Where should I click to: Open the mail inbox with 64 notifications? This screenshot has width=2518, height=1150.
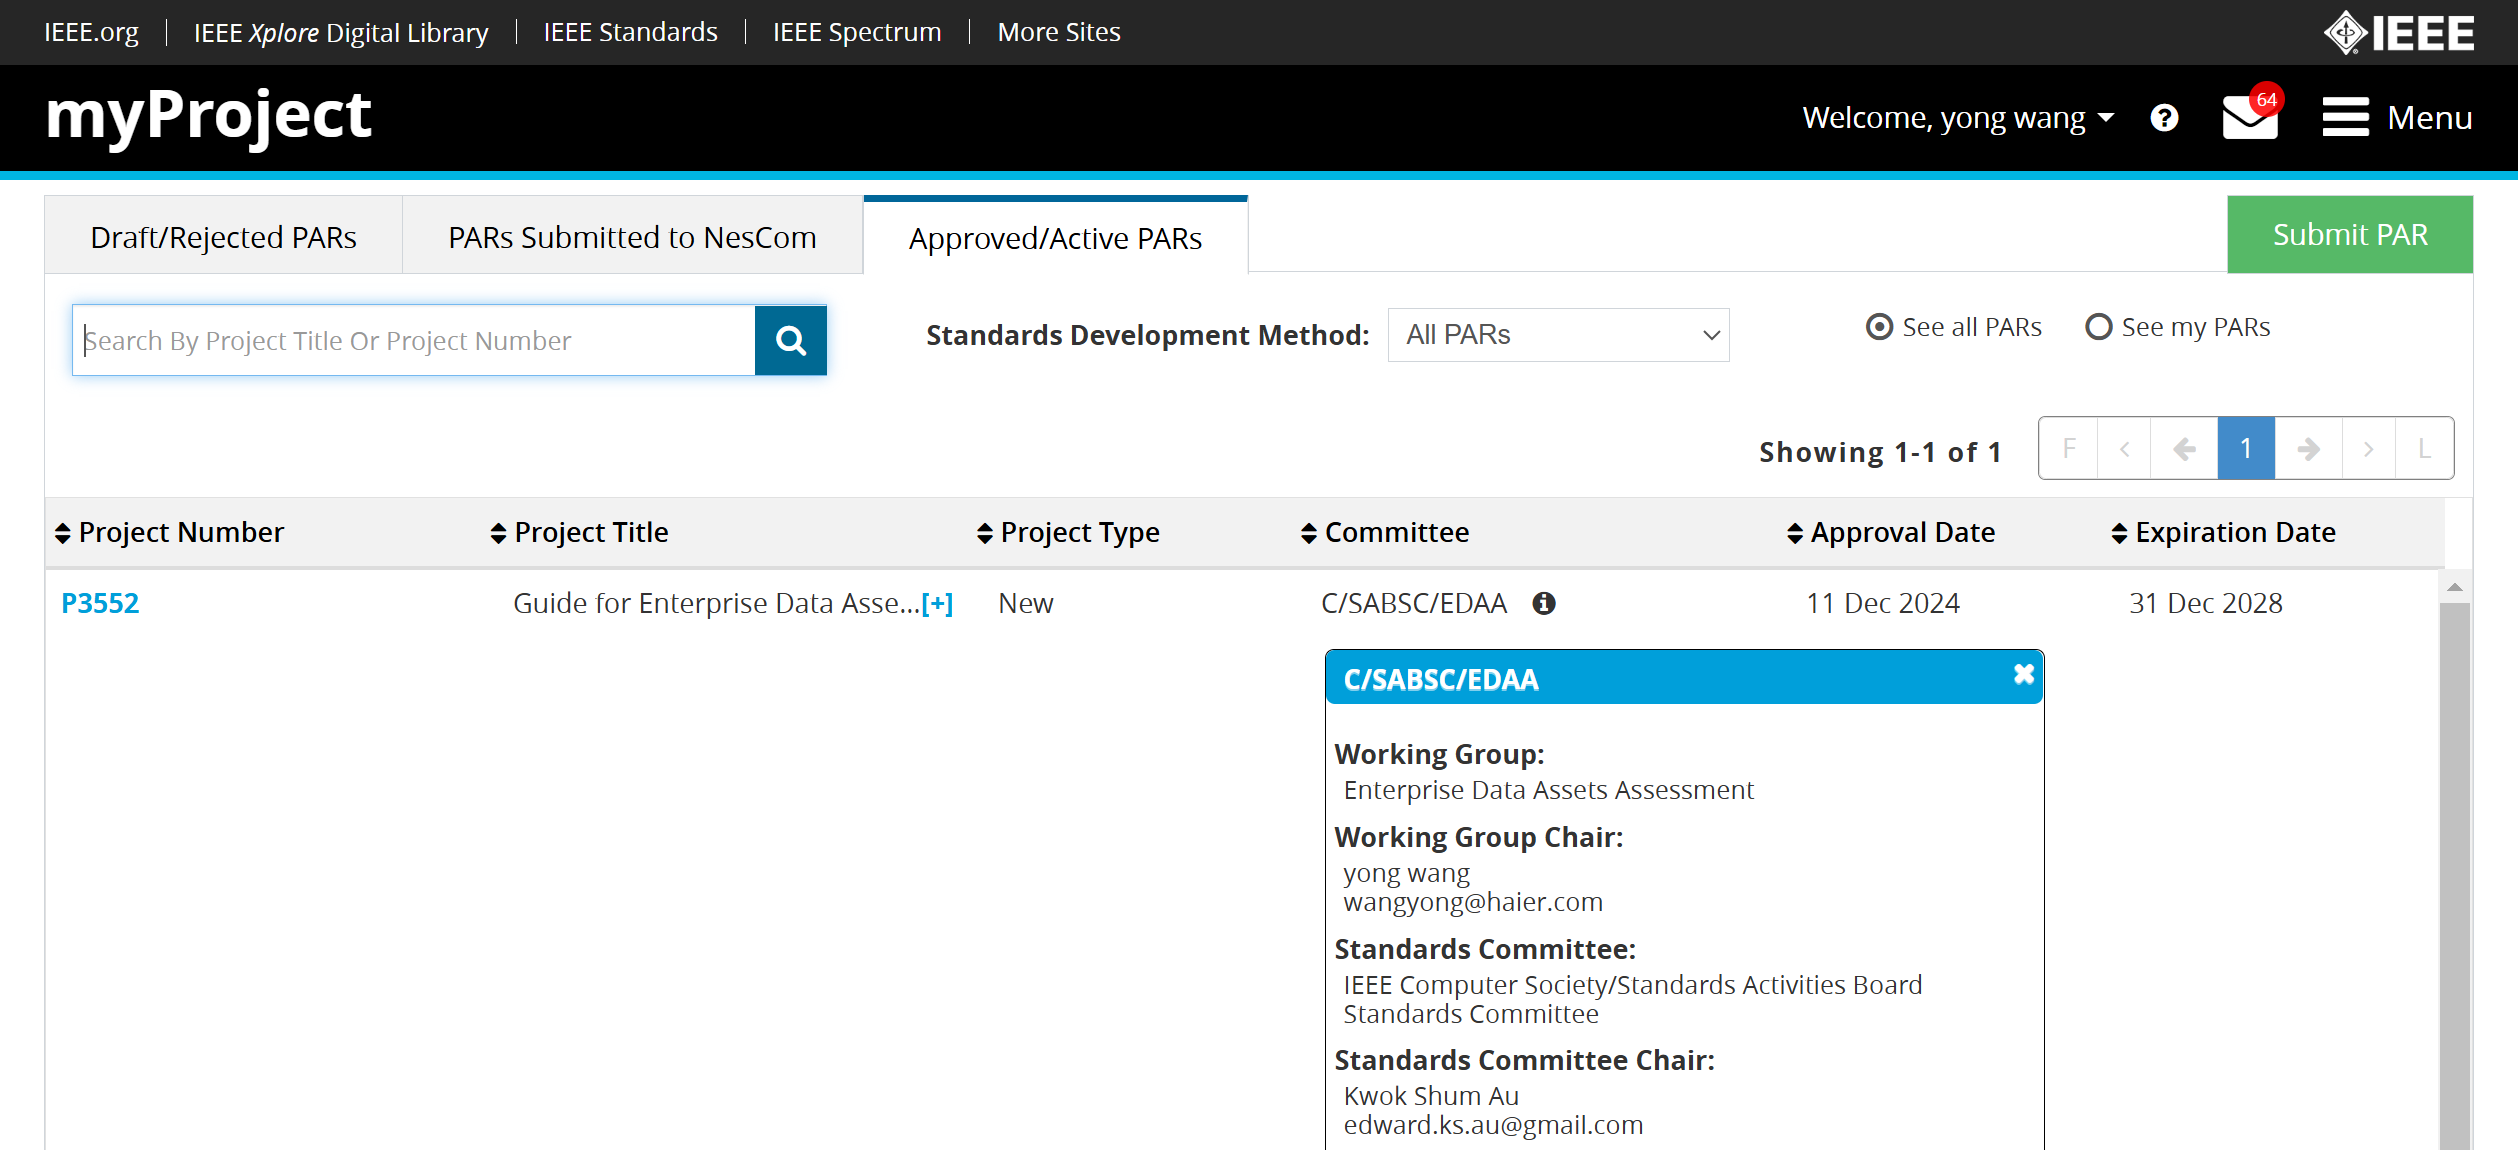pos(2249,118)
